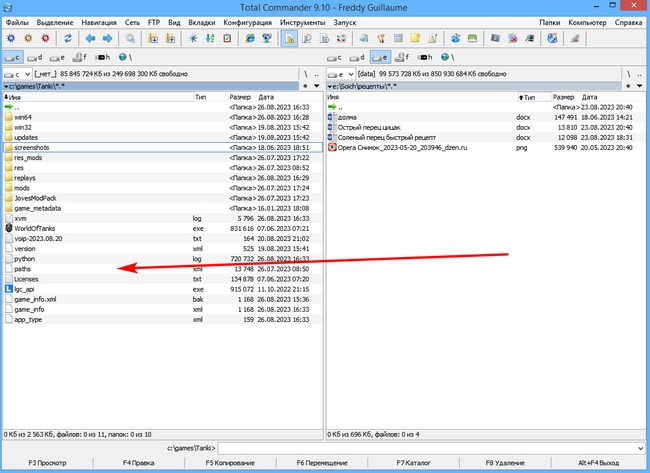The height and width of the screenshot is (473, 650).
Task: Click the blue gear toolbar icon
Action: (11, 39)
